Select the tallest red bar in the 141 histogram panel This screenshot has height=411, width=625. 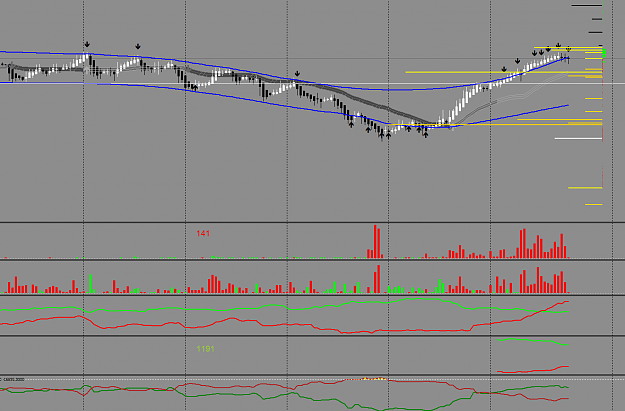pyautogui.click(x=375, y=242)
